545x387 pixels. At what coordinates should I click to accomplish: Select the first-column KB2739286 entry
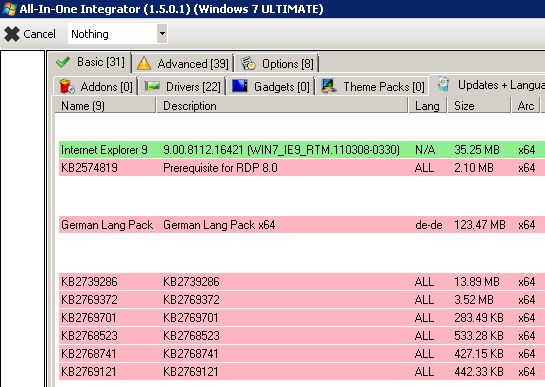[x=89, y=282]
